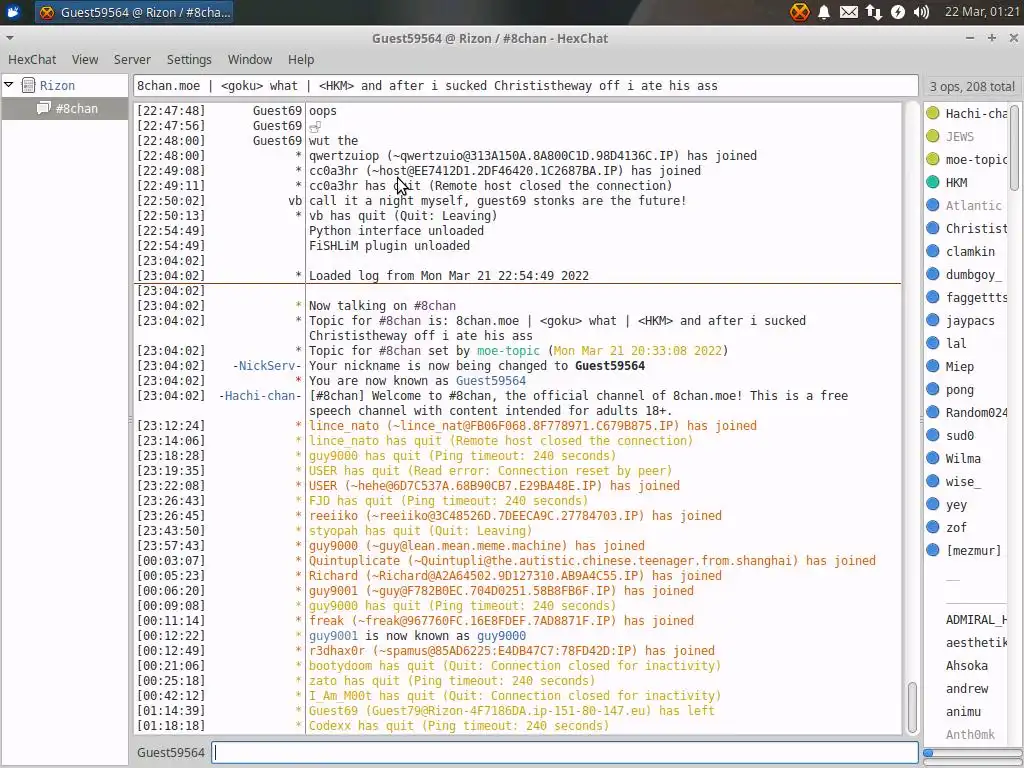
Task: Open the Window menu
Action: coord(249,59)
